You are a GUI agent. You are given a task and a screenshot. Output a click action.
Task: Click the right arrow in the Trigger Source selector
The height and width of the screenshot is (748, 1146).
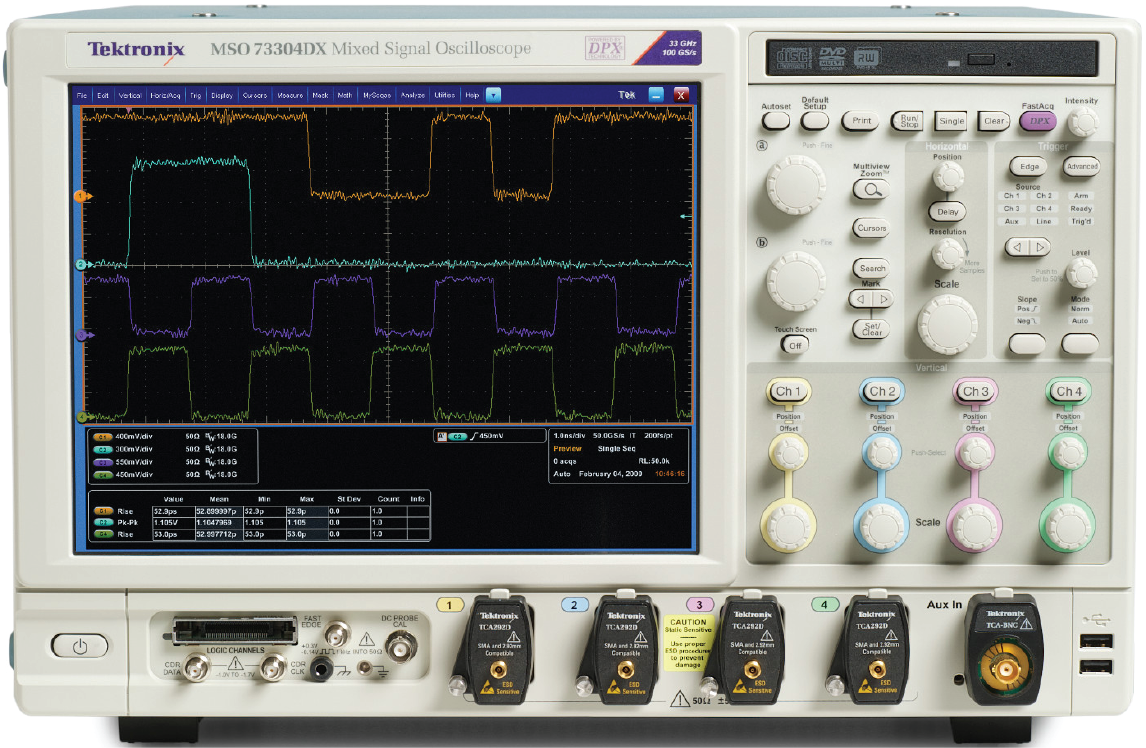1040,247
